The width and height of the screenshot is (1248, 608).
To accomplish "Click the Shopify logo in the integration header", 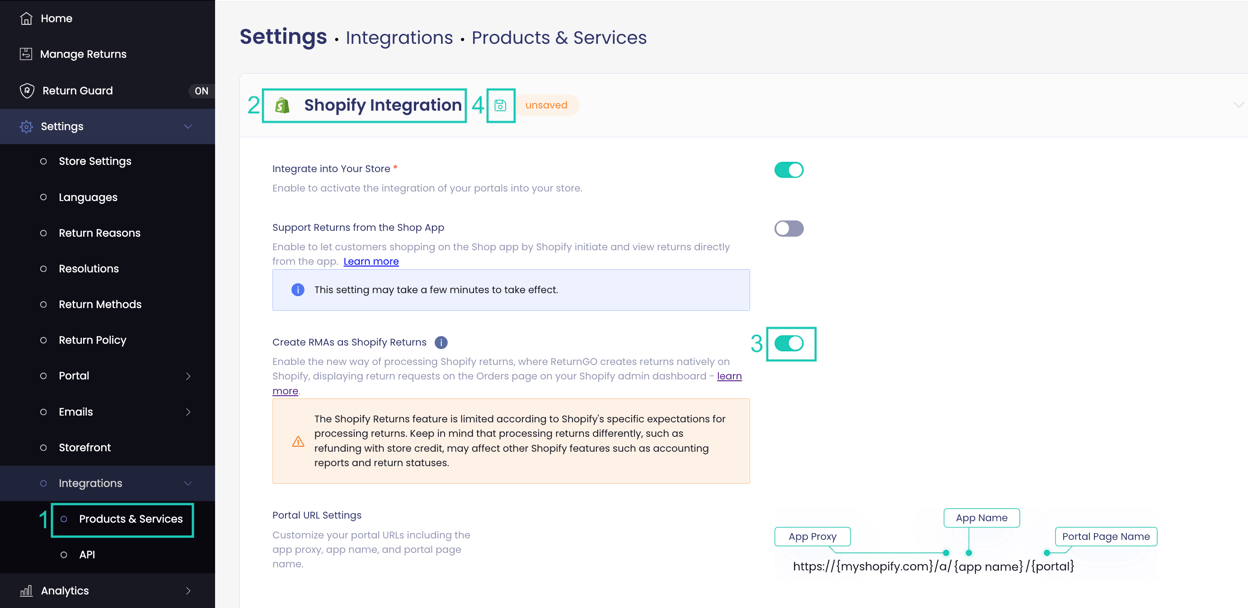I will click(x=281, y=104).
